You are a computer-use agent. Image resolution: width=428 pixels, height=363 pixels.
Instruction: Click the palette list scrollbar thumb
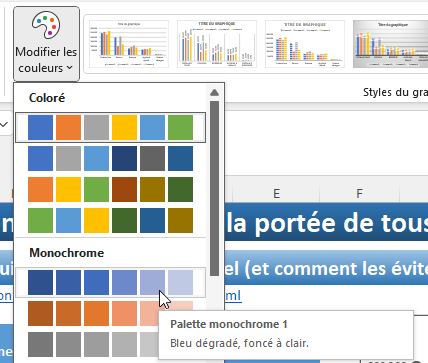(x=214, y=188)
